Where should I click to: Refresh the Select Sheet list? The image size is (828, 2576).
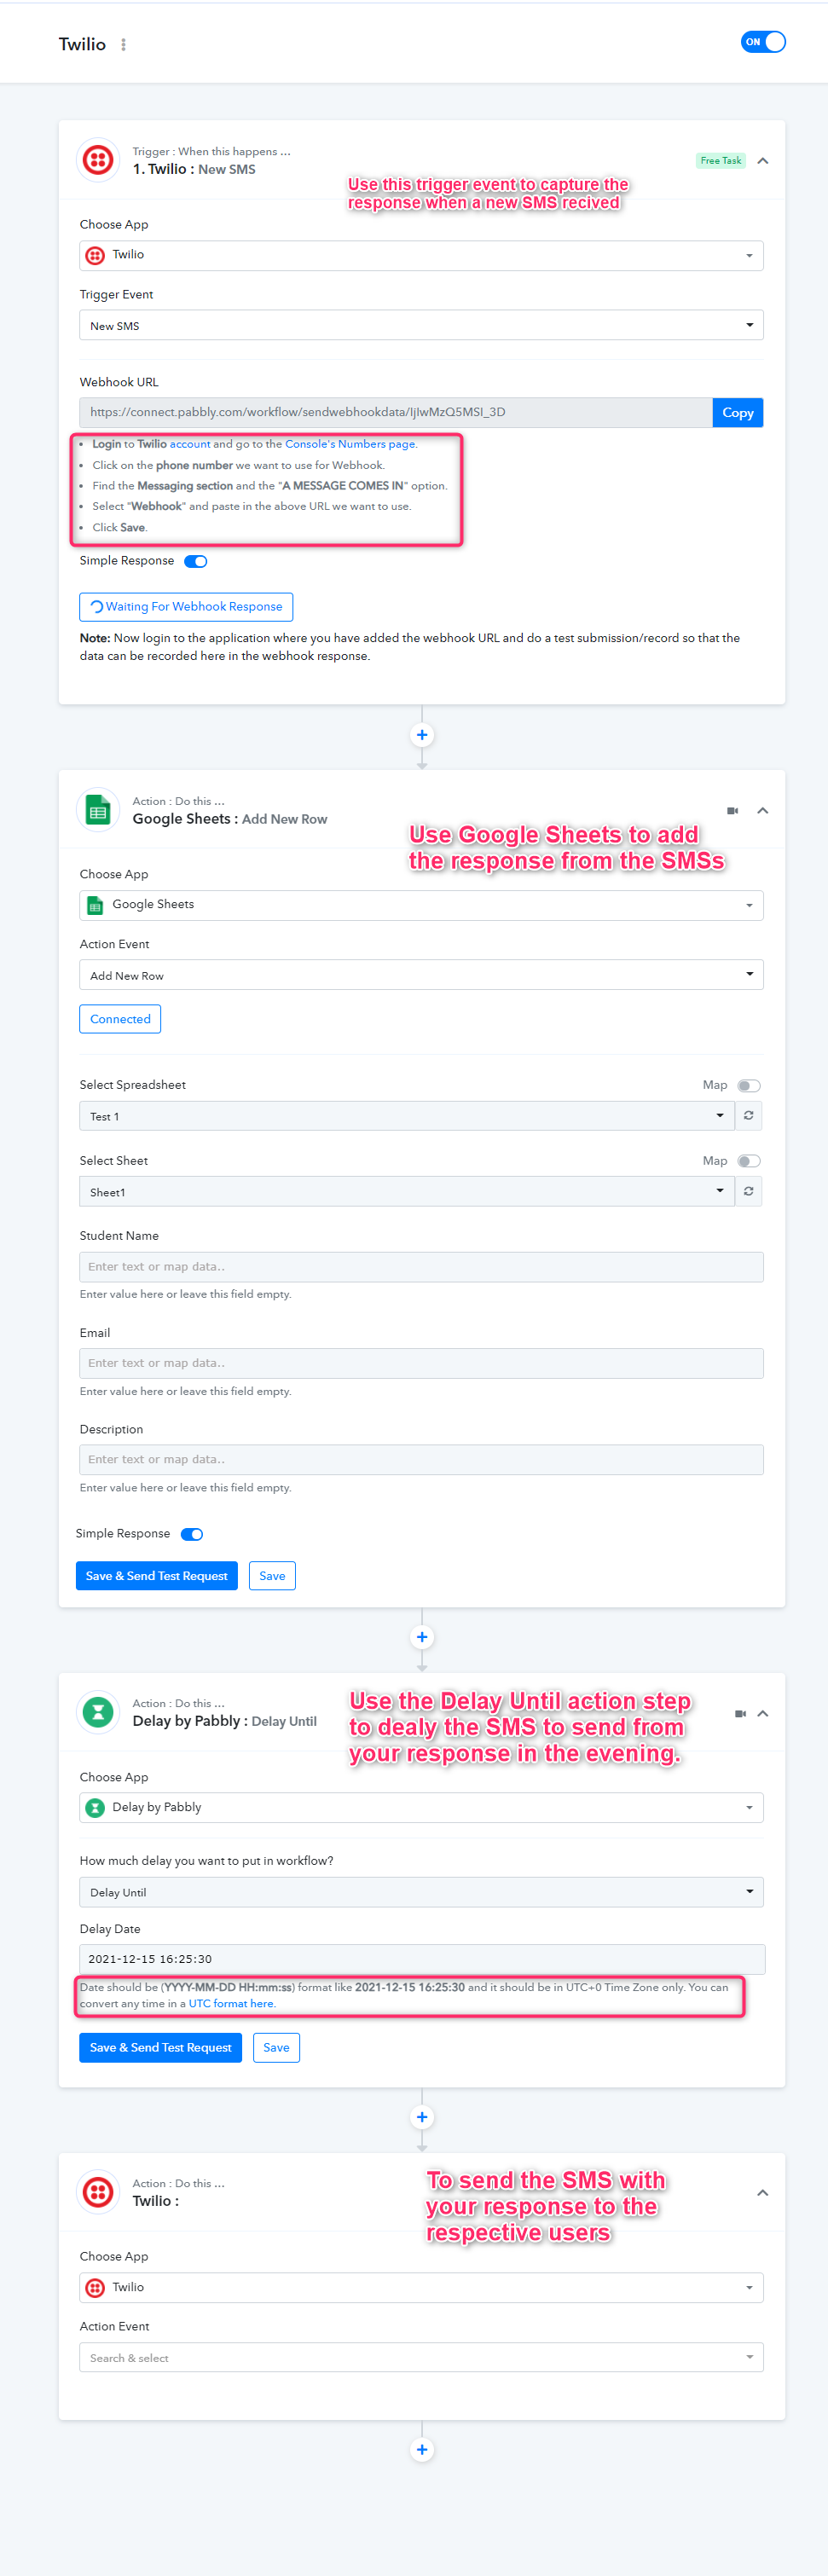748,1192
